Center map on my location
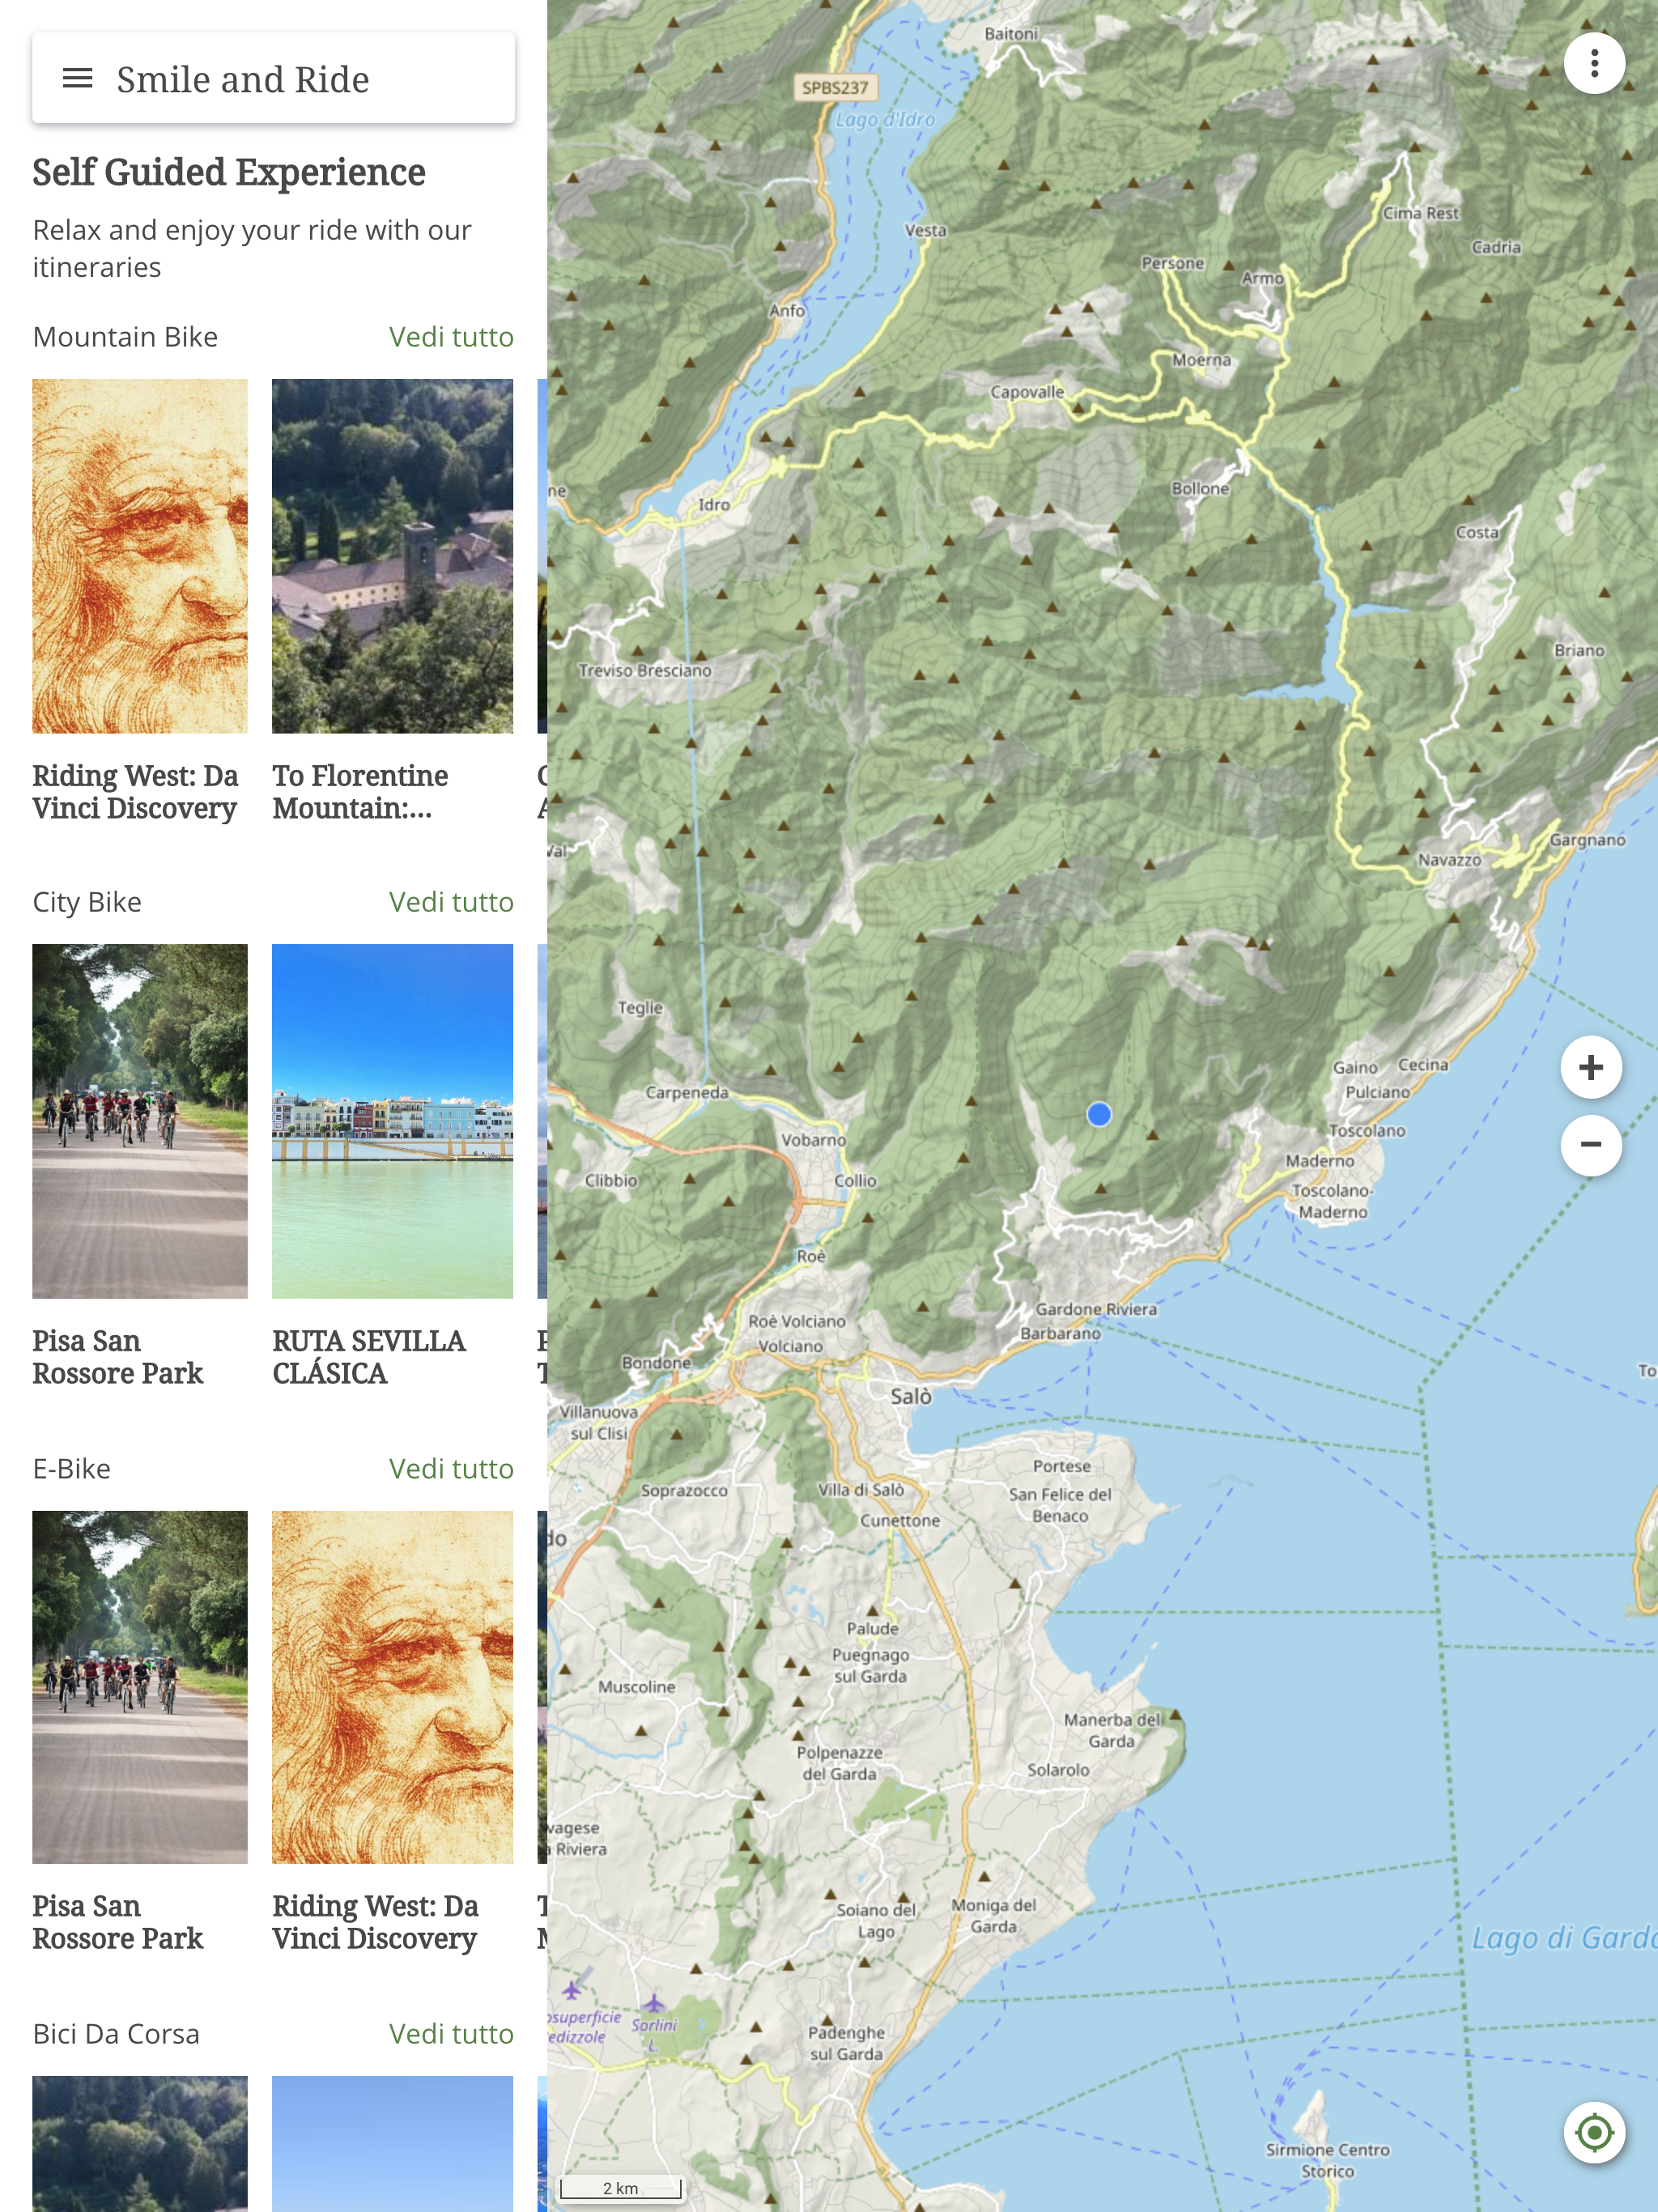1658x2212 pixels. (1594, 2132)
